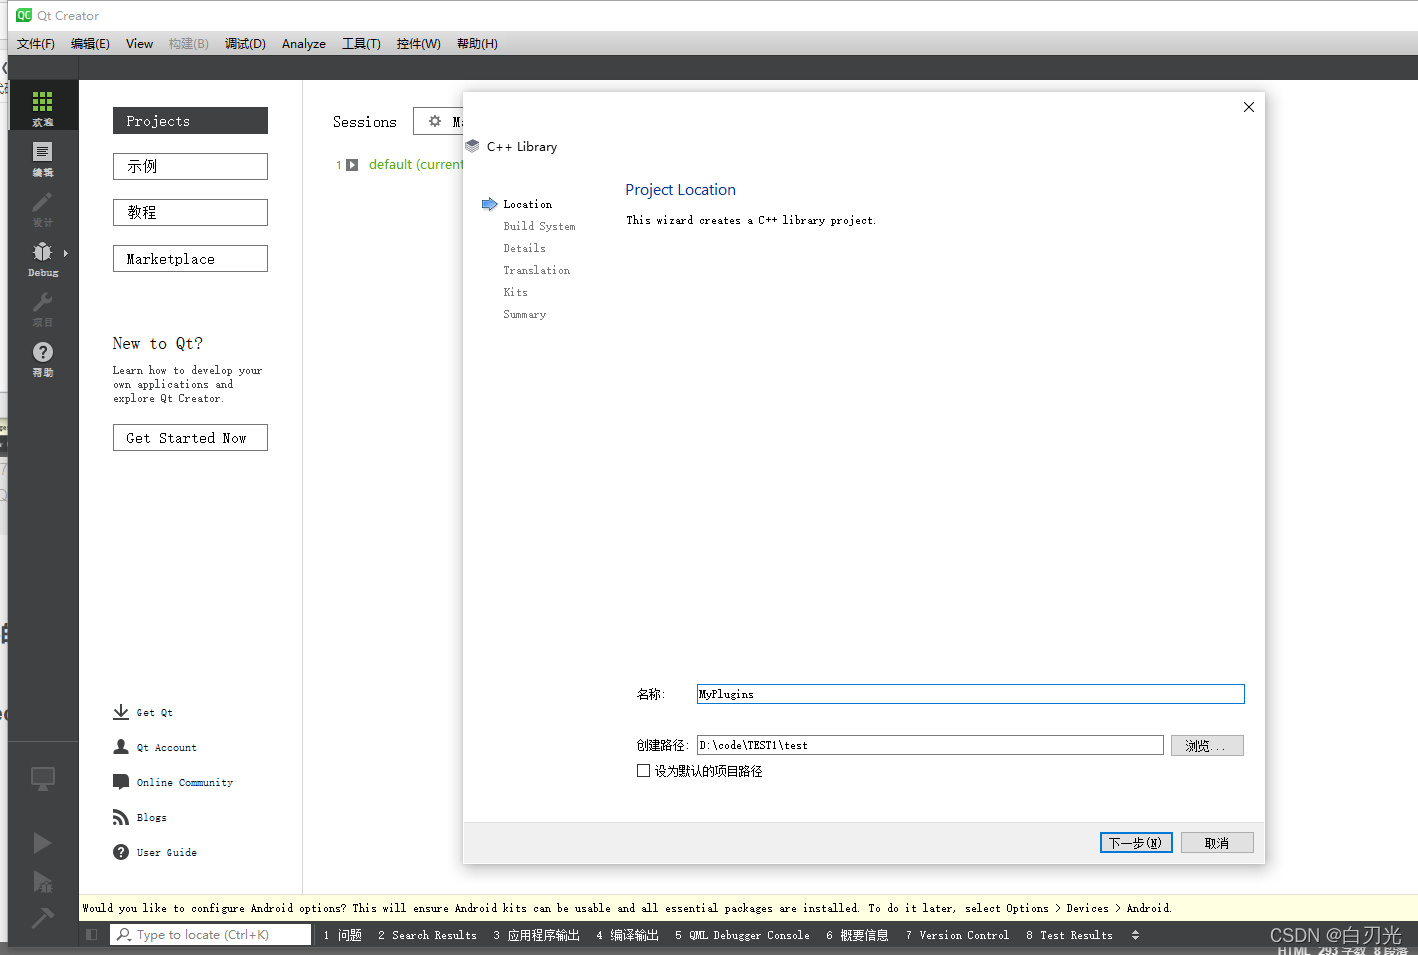Click the 下一步(N) next button

coord(1135,843)
